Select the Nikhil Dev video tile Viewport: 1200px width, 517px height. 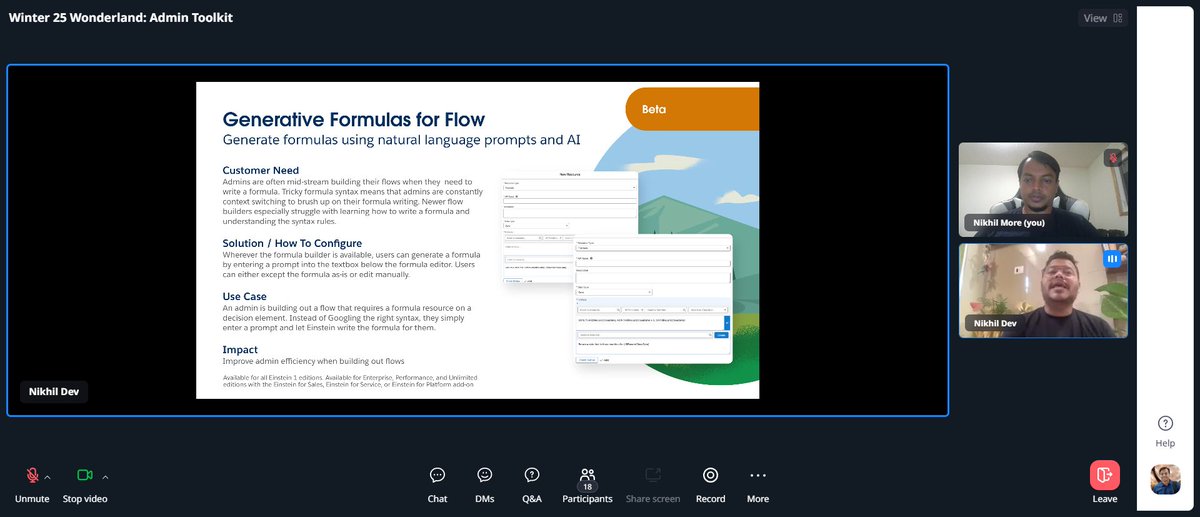1043,291
